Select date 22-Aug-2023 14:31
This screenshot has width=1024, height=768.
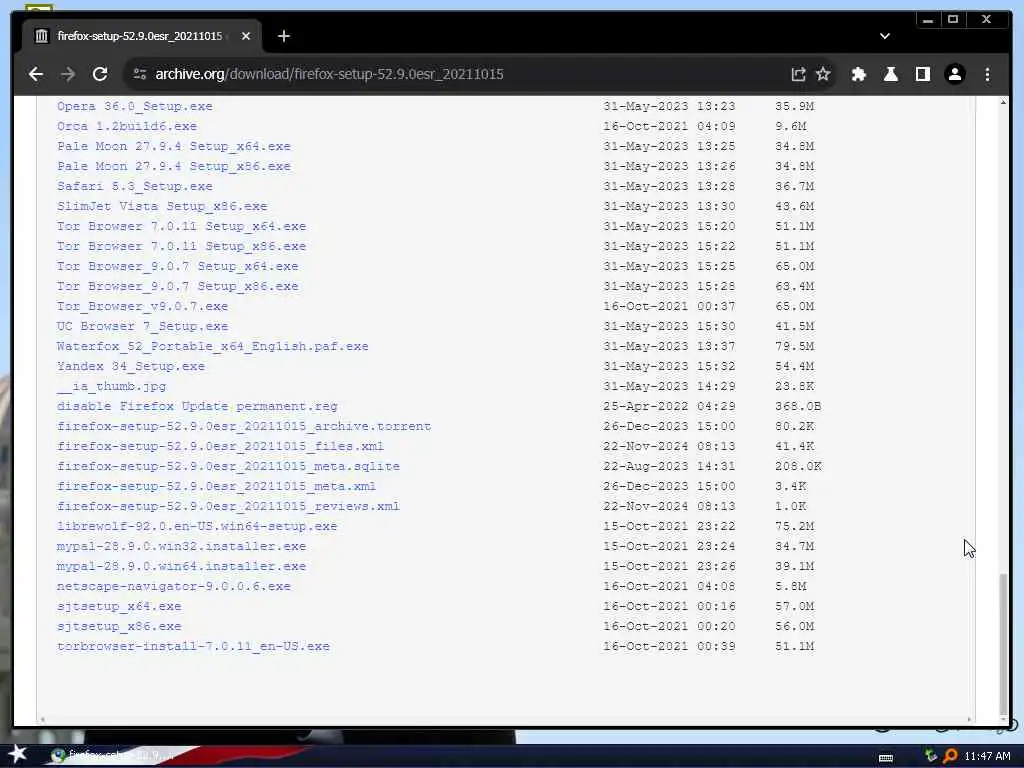point(669,466)
